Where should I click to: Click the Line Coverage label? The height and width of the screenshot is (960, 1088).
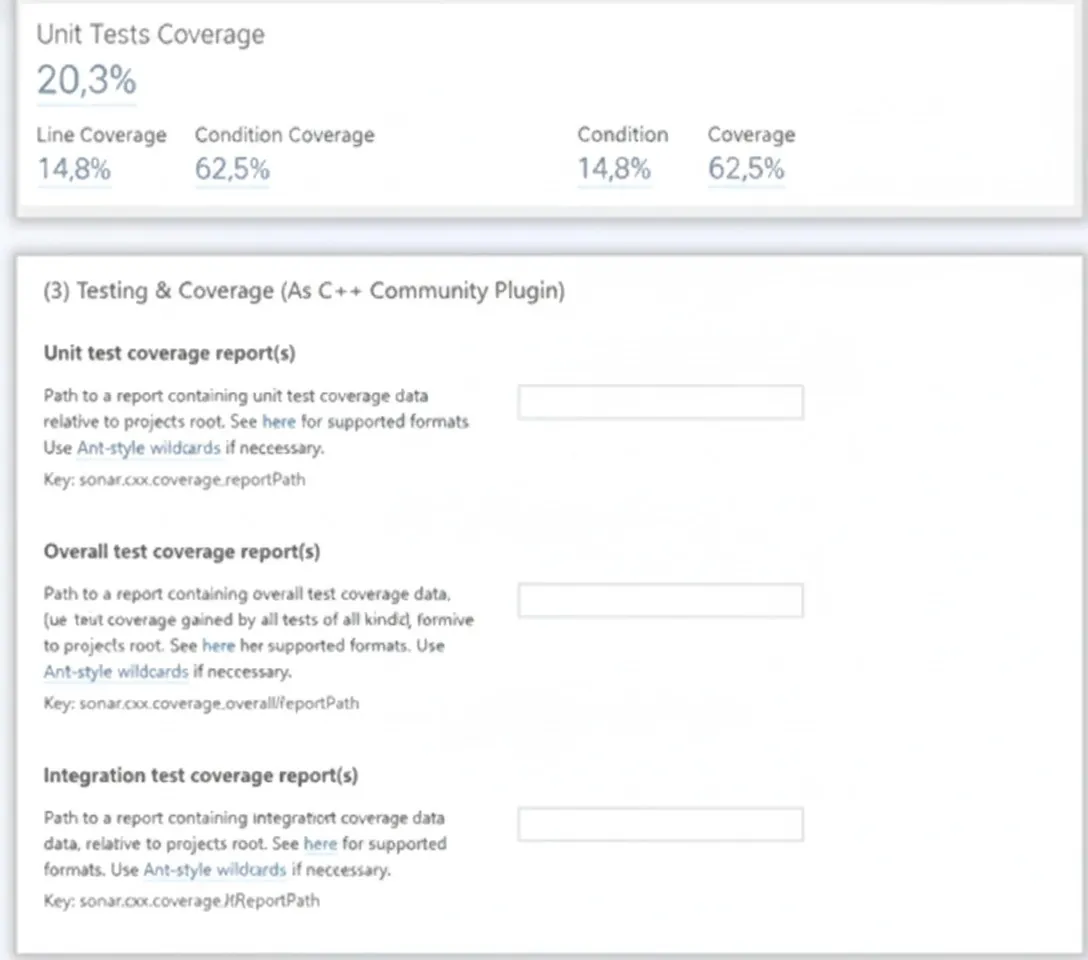[x=101, y=135]
